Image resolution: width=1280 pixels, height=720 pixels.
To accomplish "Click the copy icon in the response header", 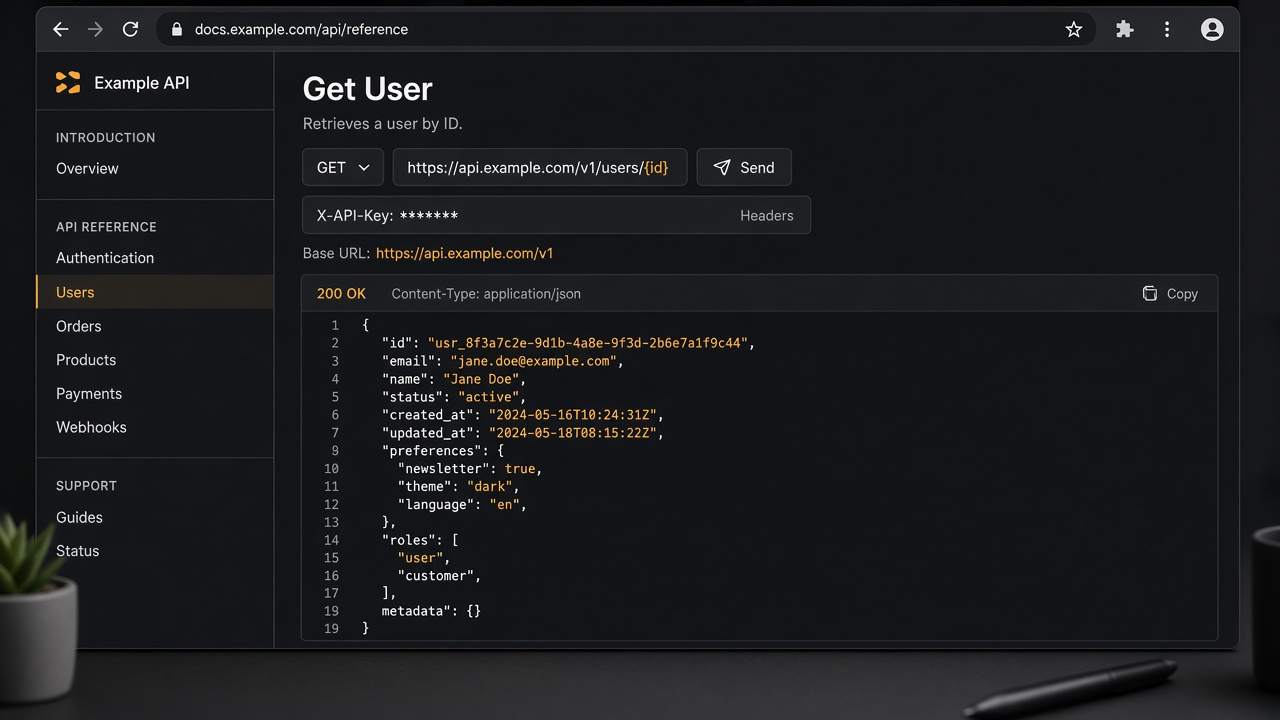I will click(x=1150, y=293).
